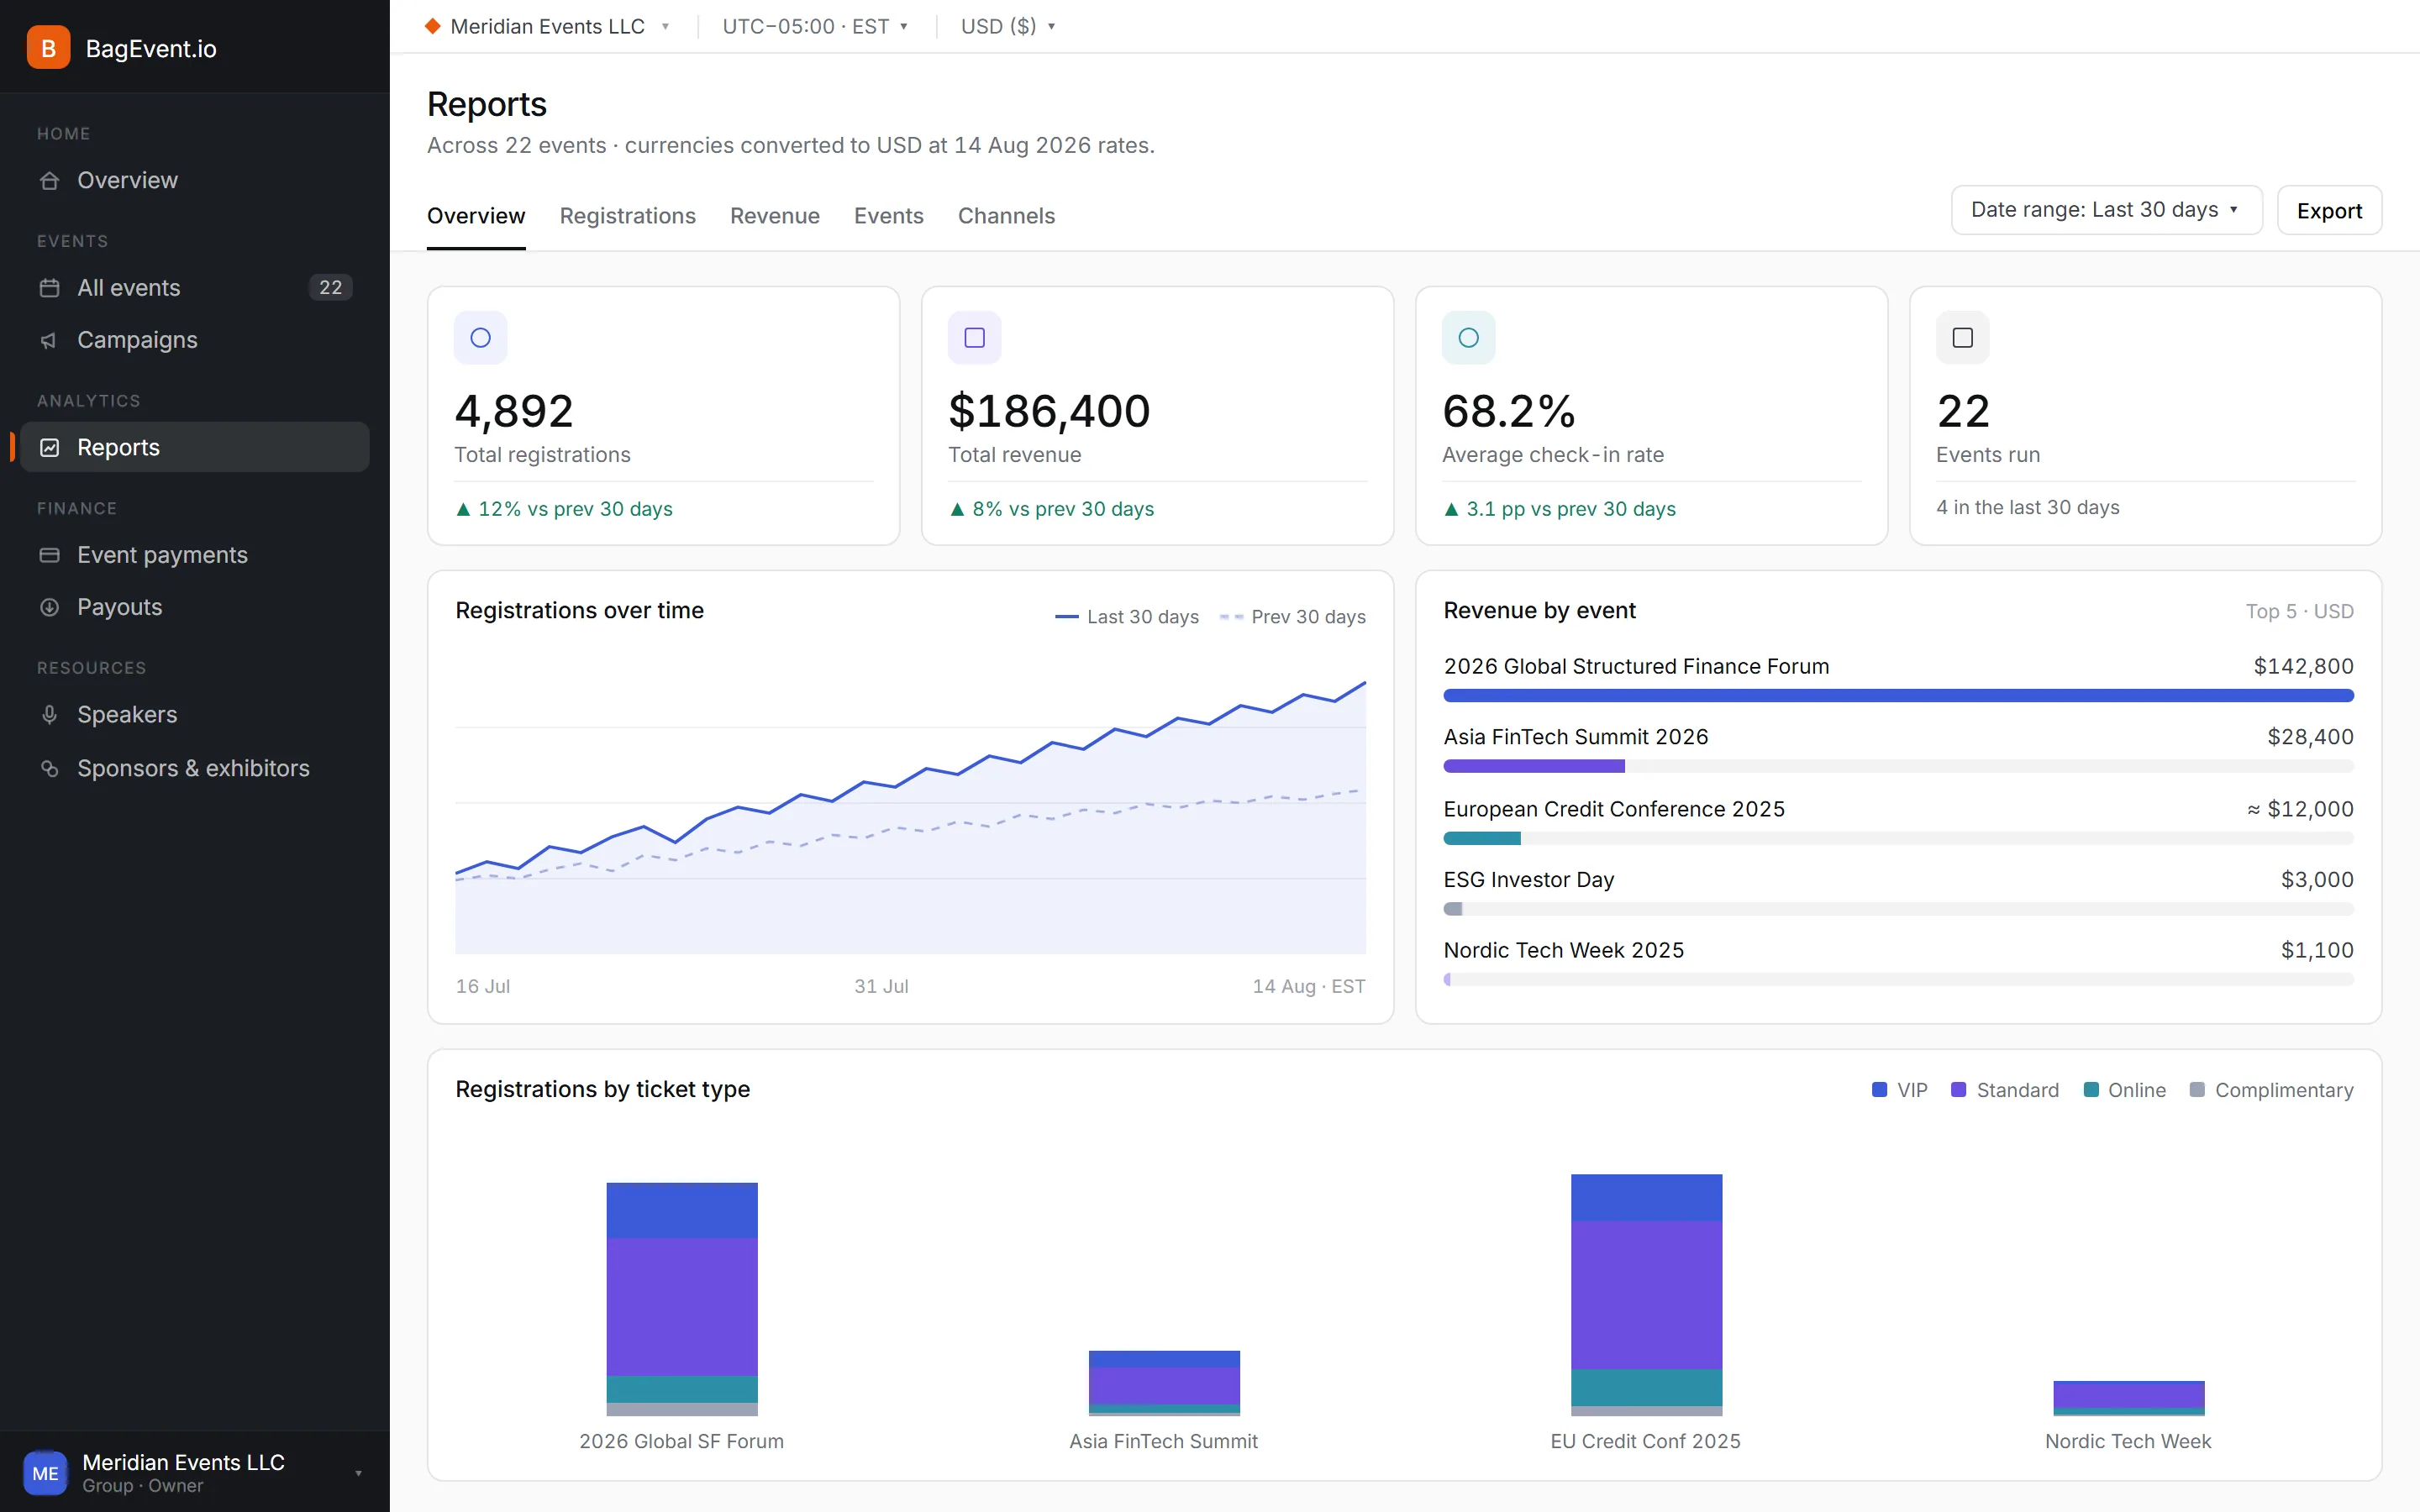The width and height of the screenshot is (2420, 1512).
Task: Open the Reports sidebar link
Action: click(195, 447)
